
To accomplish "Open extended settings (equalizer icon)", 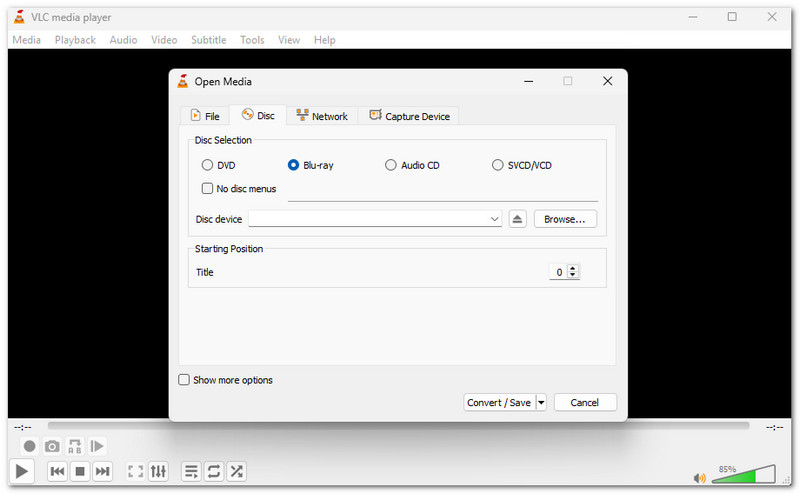I will coord(158,471).
